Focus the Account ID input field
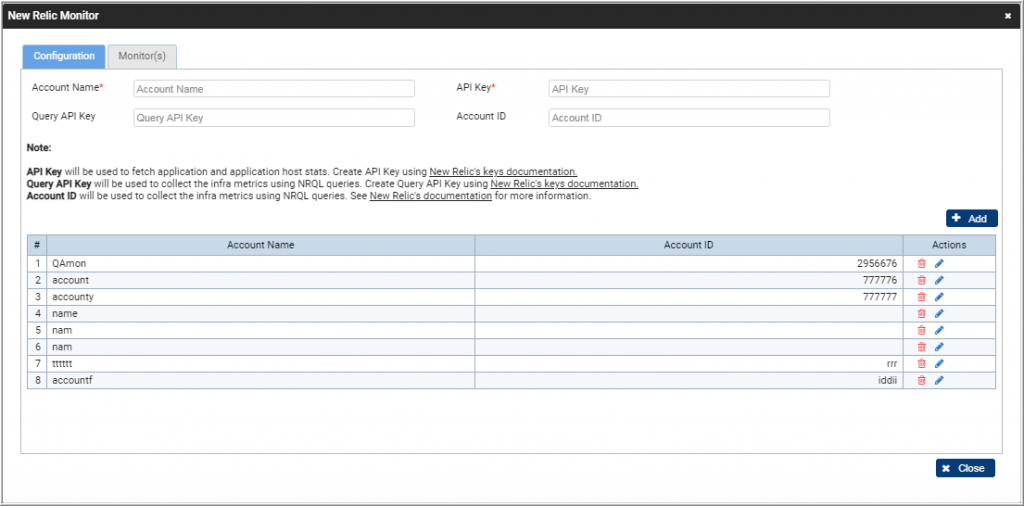The image size is (1024, 506). click(x=689, y=118)
